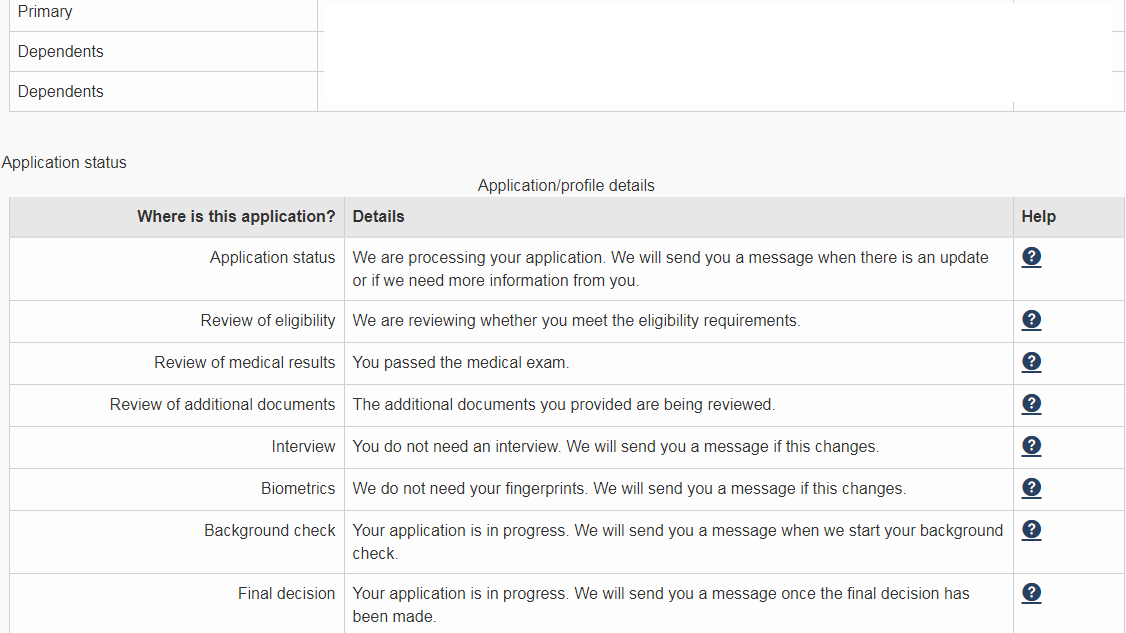Open help icon for Application status row
The image size is (1126, 633).
tap(1031, 257)
